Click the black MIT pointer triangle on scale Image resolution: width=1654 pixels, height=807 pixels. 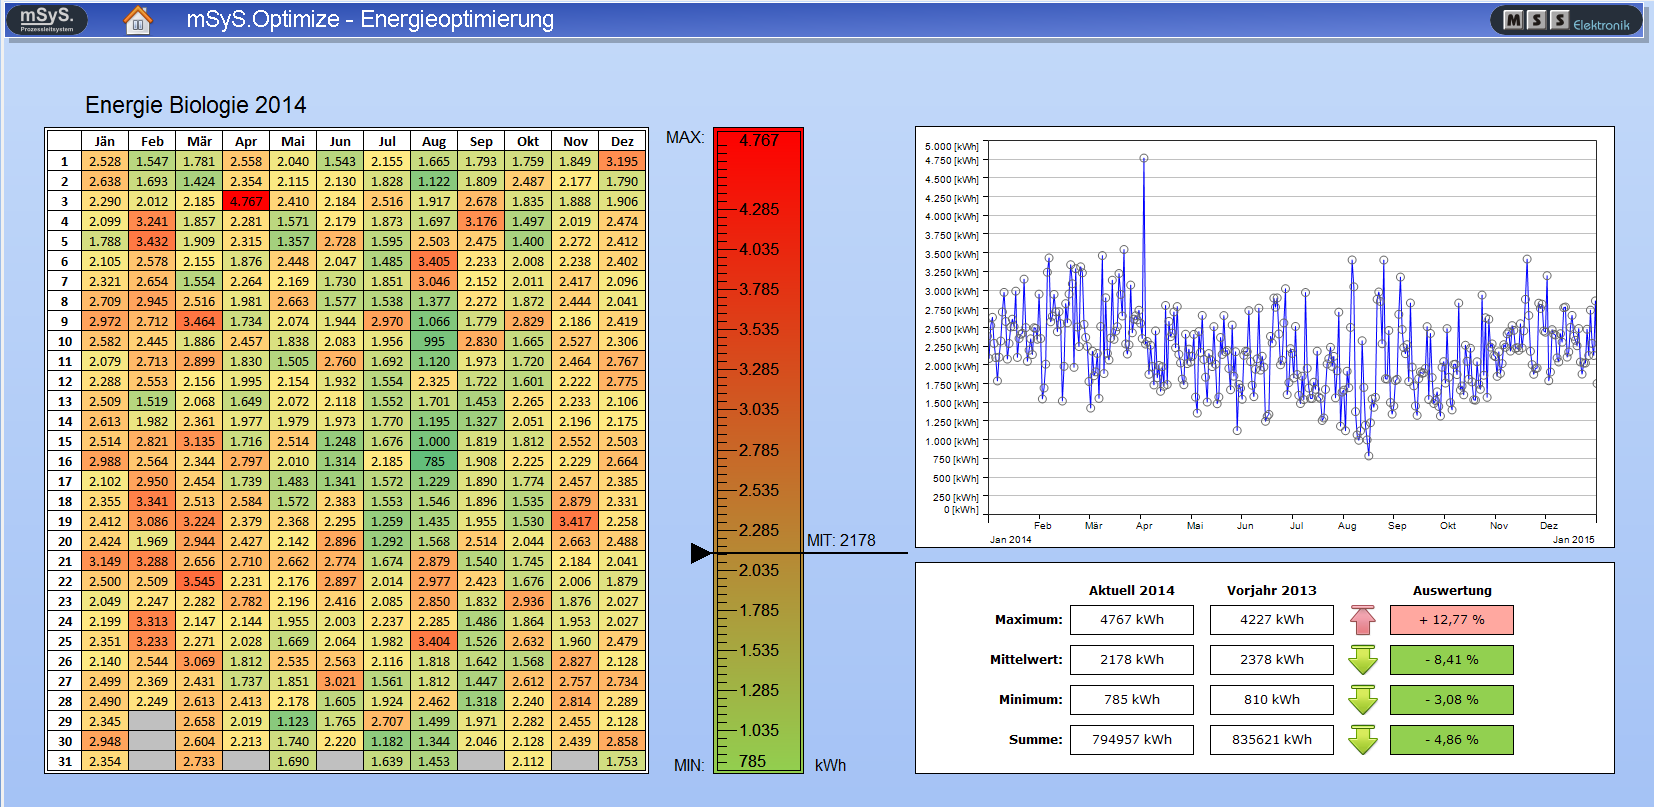click(x=701, y=553)
